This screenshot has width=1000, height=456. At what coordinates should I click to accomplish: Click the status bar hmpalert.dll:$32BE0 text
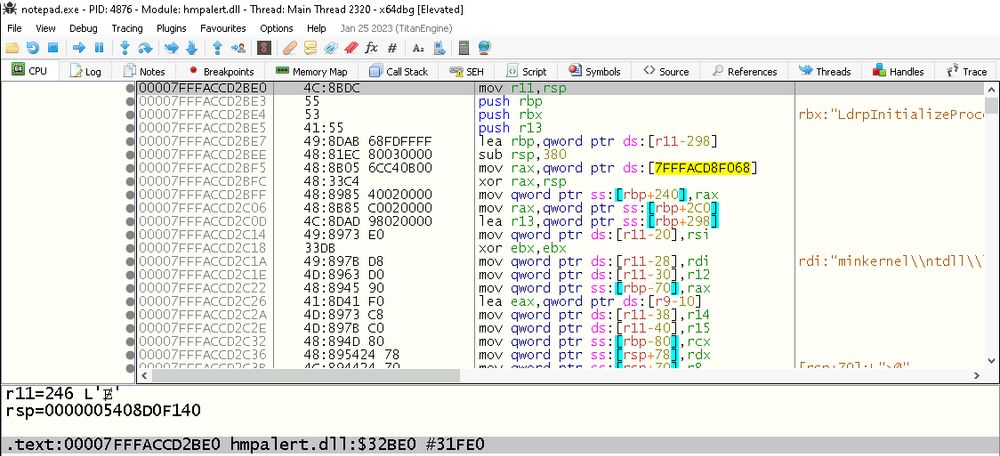(325, 444)
